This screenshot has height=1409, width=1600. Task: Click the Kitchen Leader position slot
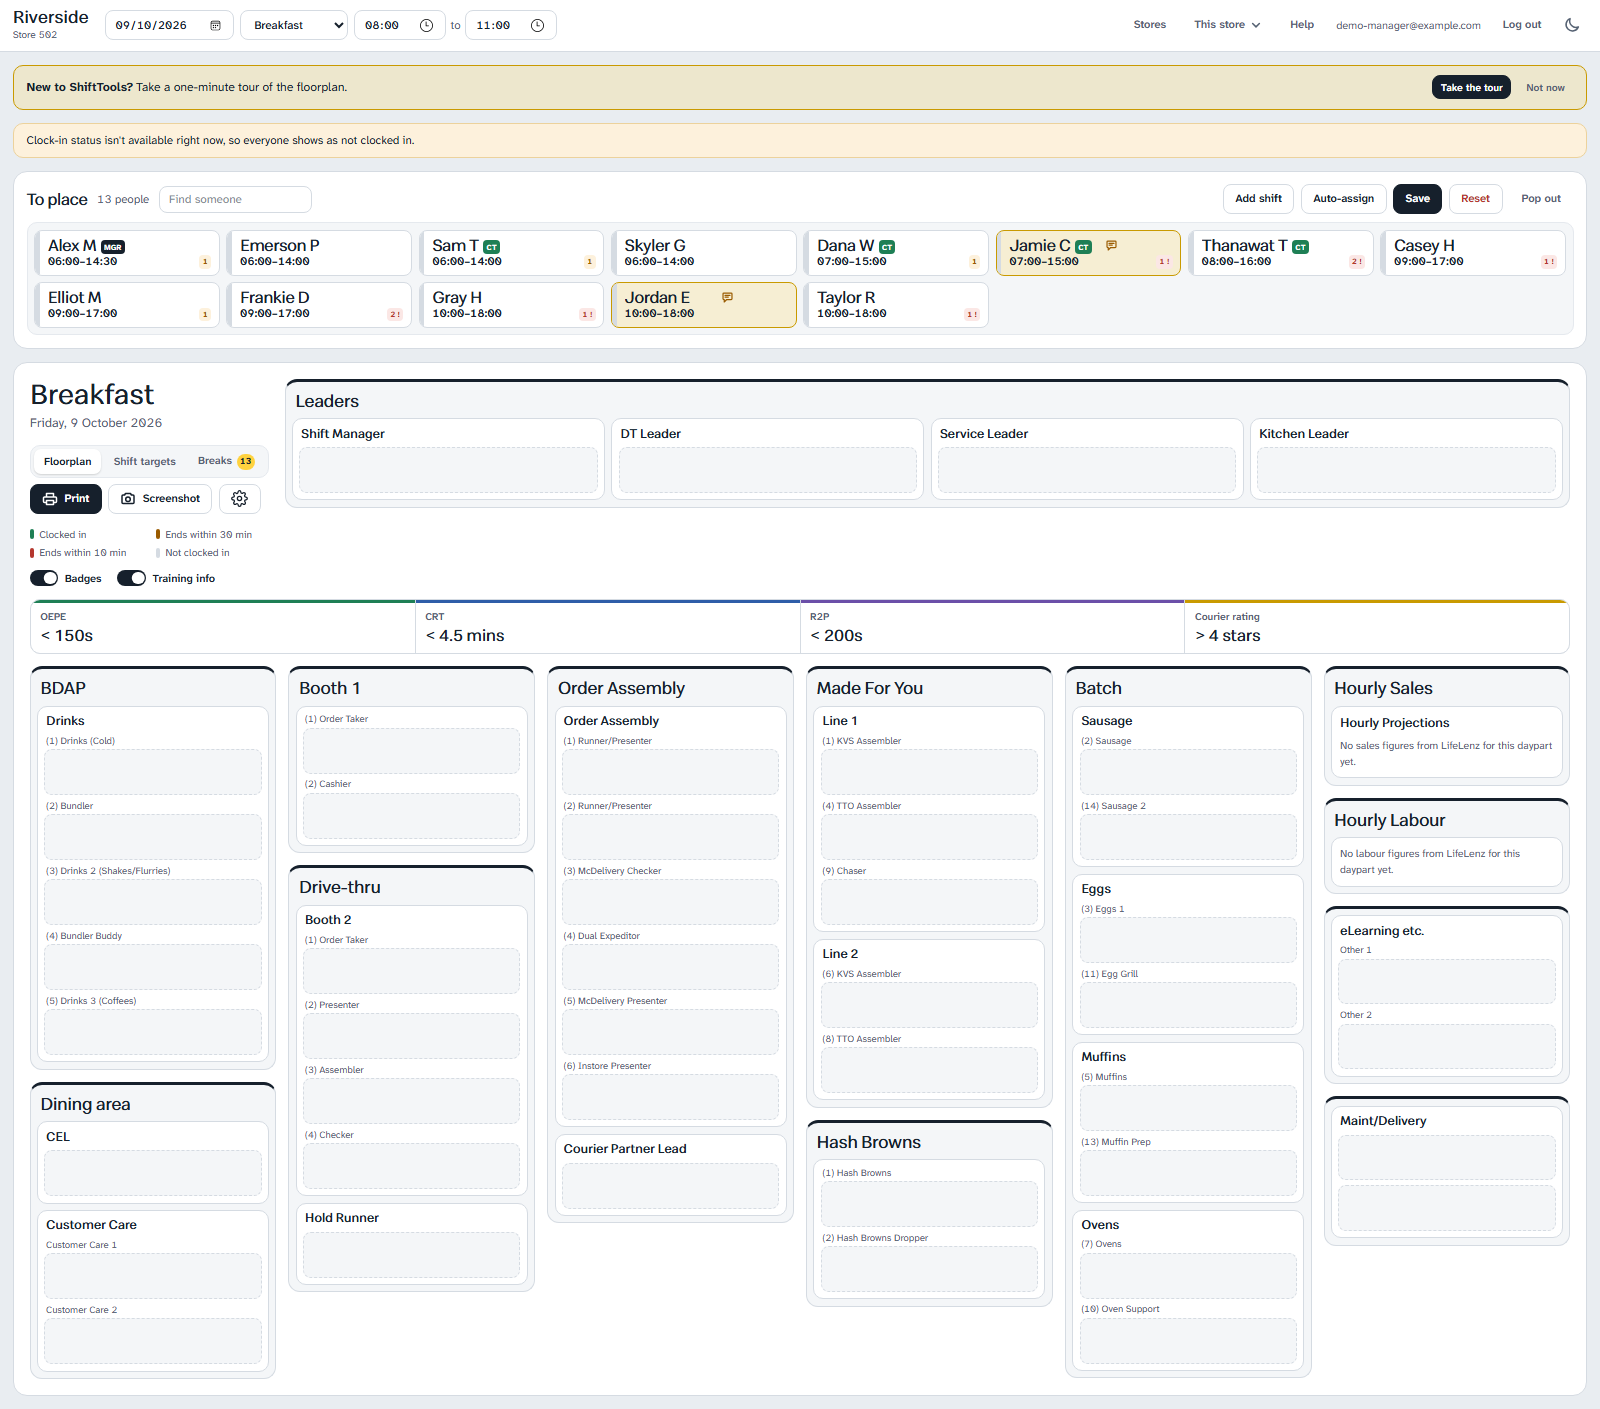coord(1406,470)
